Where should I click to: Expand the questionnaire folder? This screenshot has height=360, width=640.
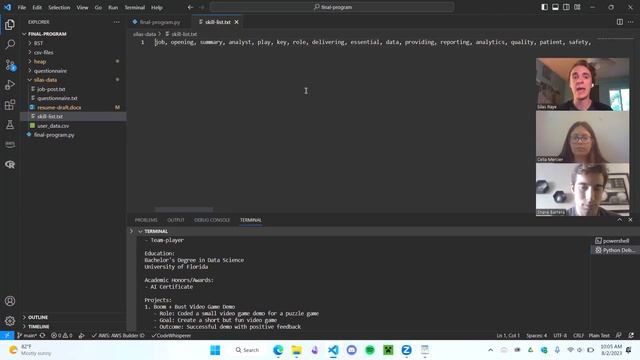[x=50, y=71]
